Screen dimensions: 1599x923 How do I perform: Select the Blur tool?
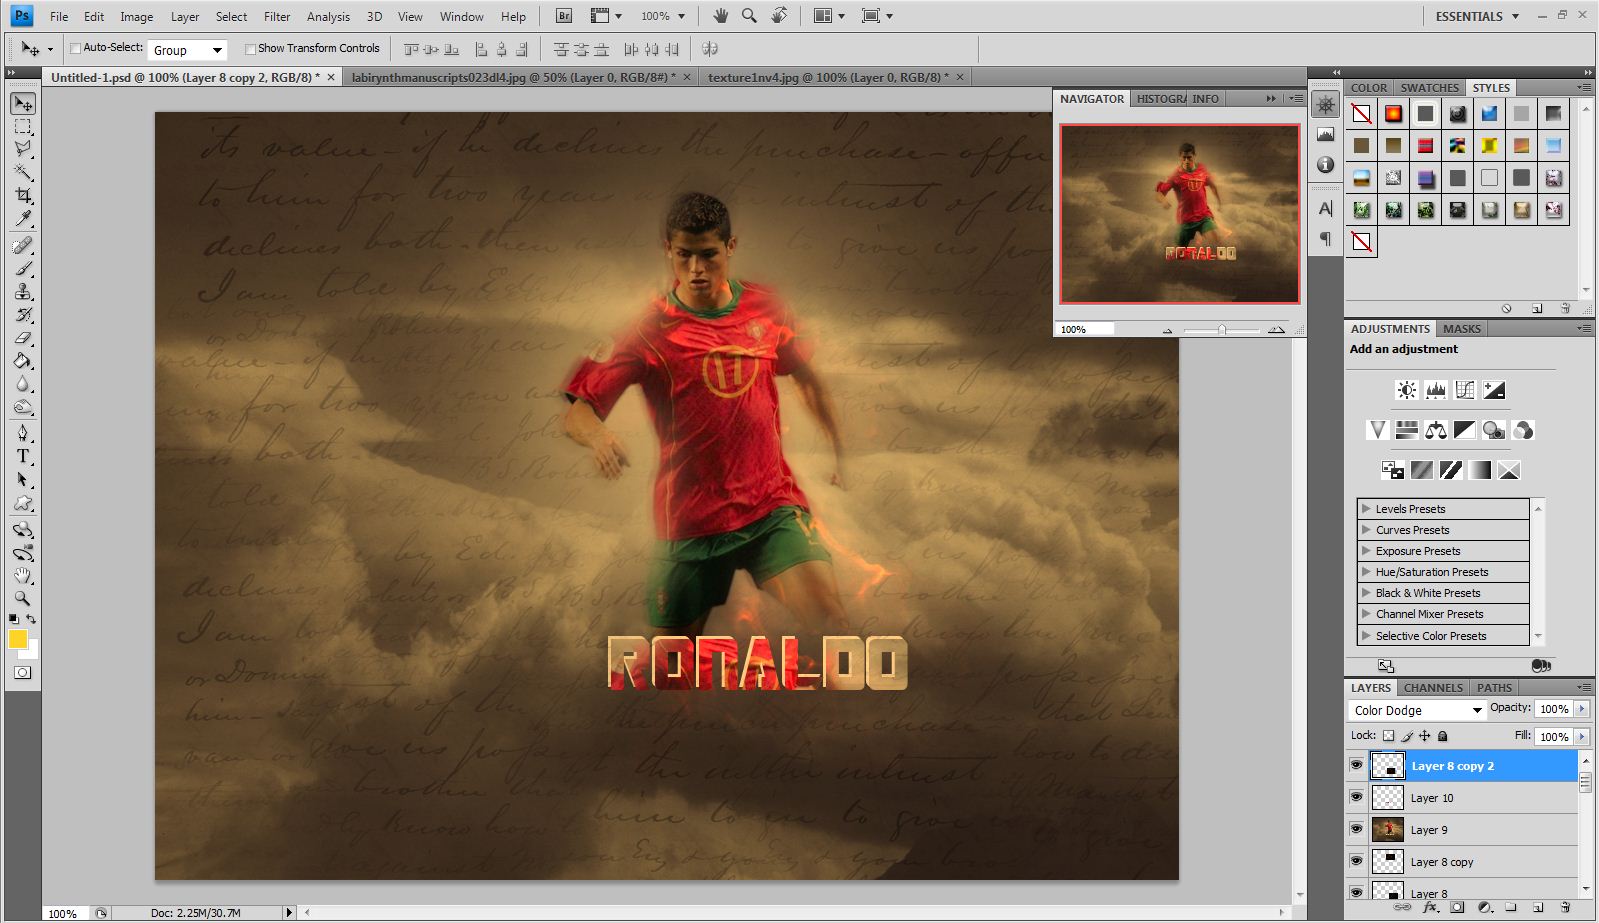pos(23,384)
